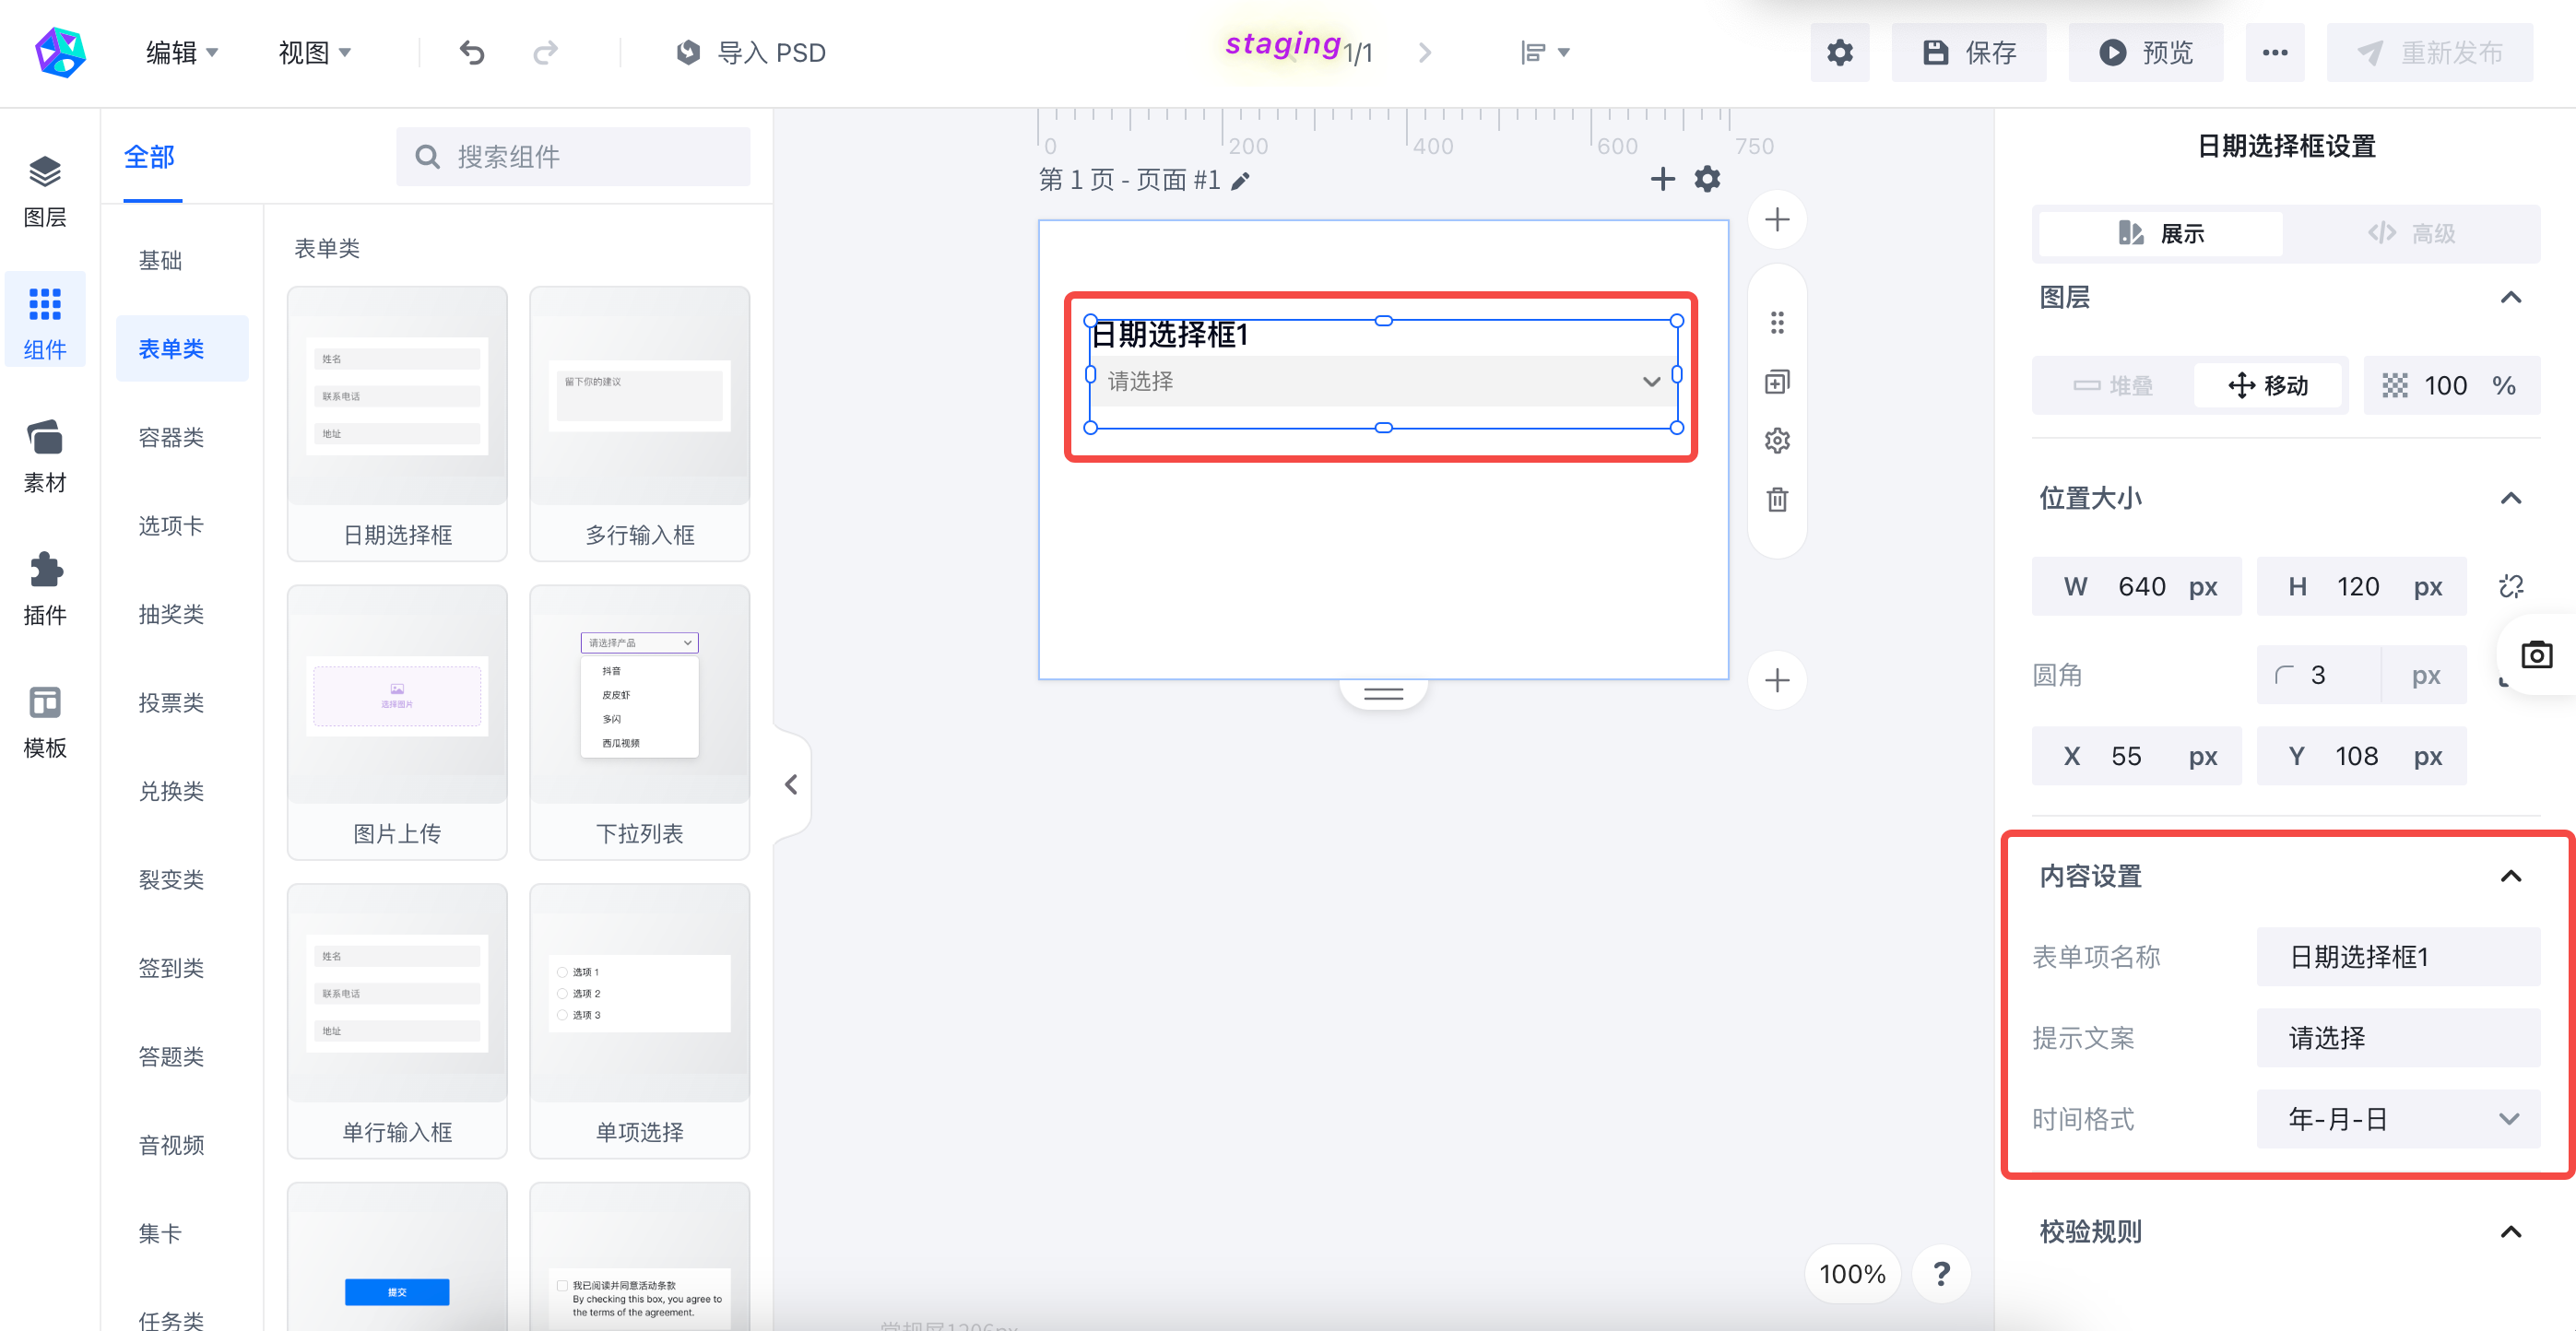Toggle the aspect ratio lock icon
Viewport: 2576px width, 1331px height.
[2511, 586]
